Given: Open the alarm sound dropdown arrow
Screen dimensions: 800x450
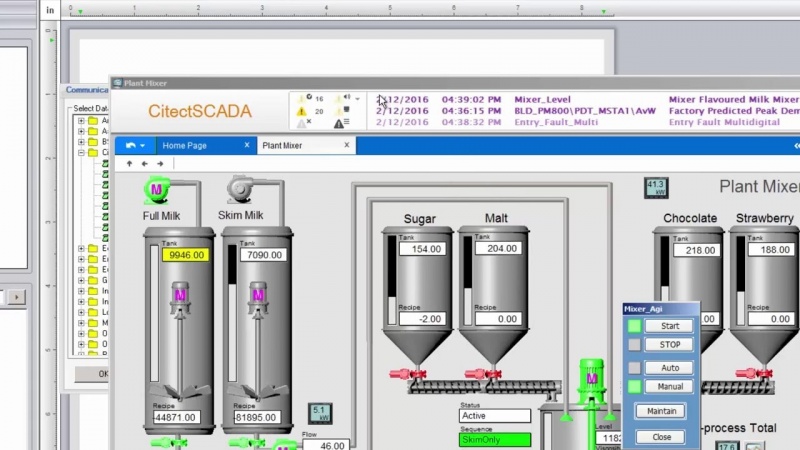Looking at the screenshot, I should pos(358,99).
